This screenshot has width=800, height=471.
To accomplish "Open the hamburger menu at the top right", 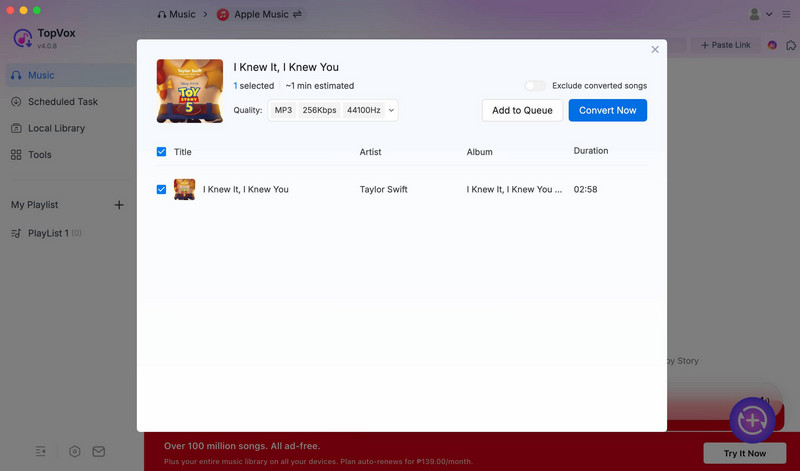I will click(786, 14).
